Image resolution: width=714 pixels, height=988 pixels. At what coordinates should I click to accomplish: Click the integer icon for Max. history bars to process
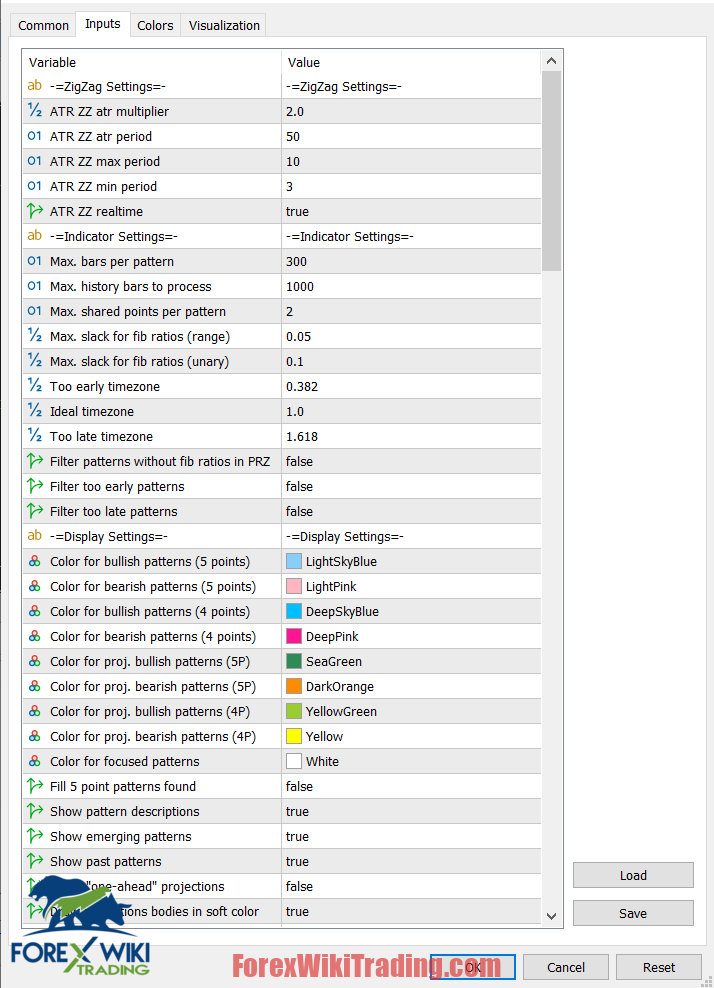point(35,286)
